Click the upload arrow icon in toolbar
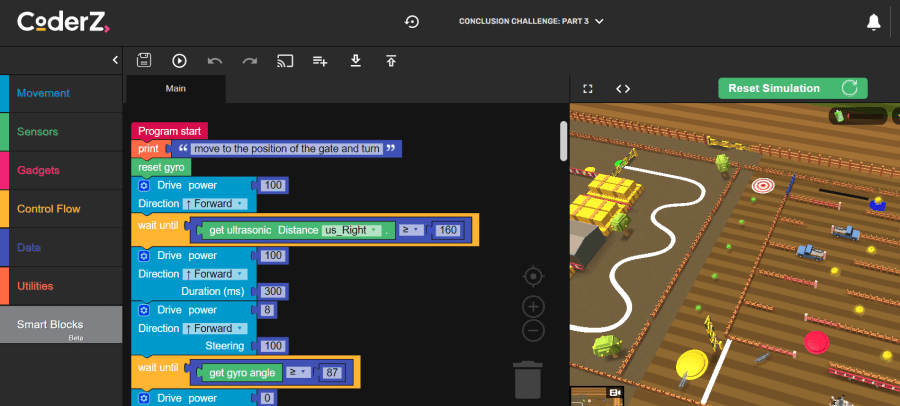 (x=390, y=61)
